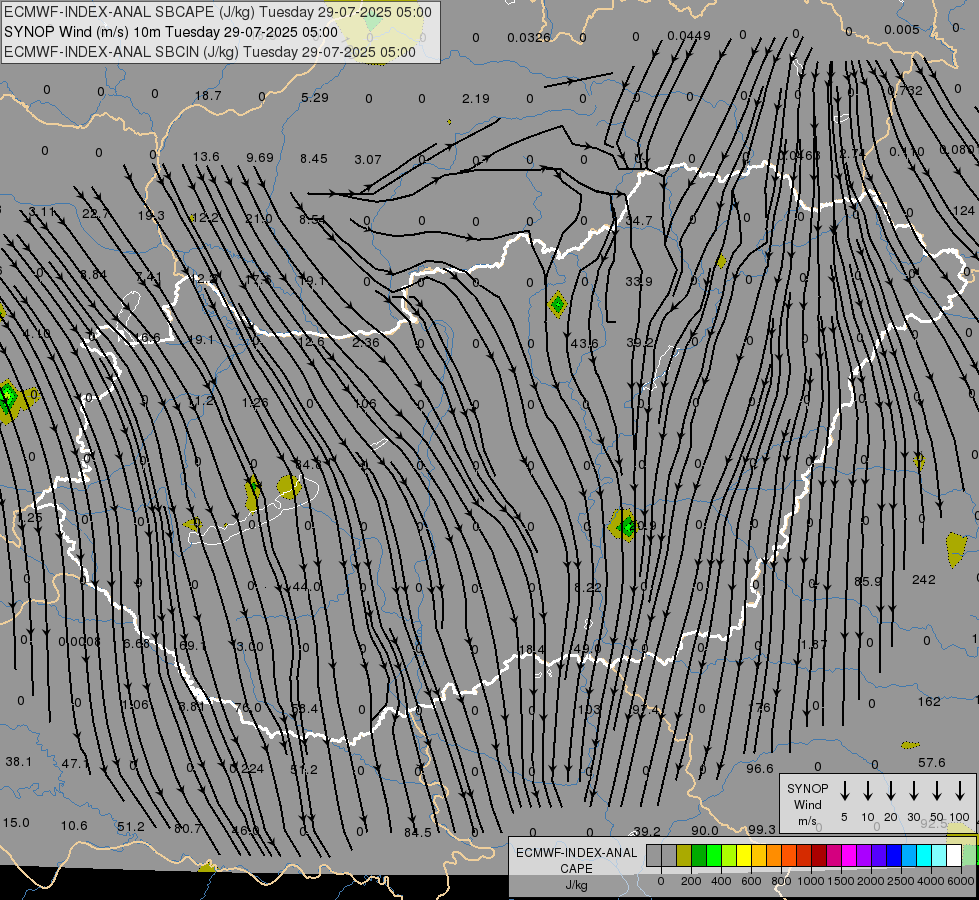The width and height of the screenshot is (979, 900).
Task: Pick the white swatch before 6000
Action: click(953, 856)
